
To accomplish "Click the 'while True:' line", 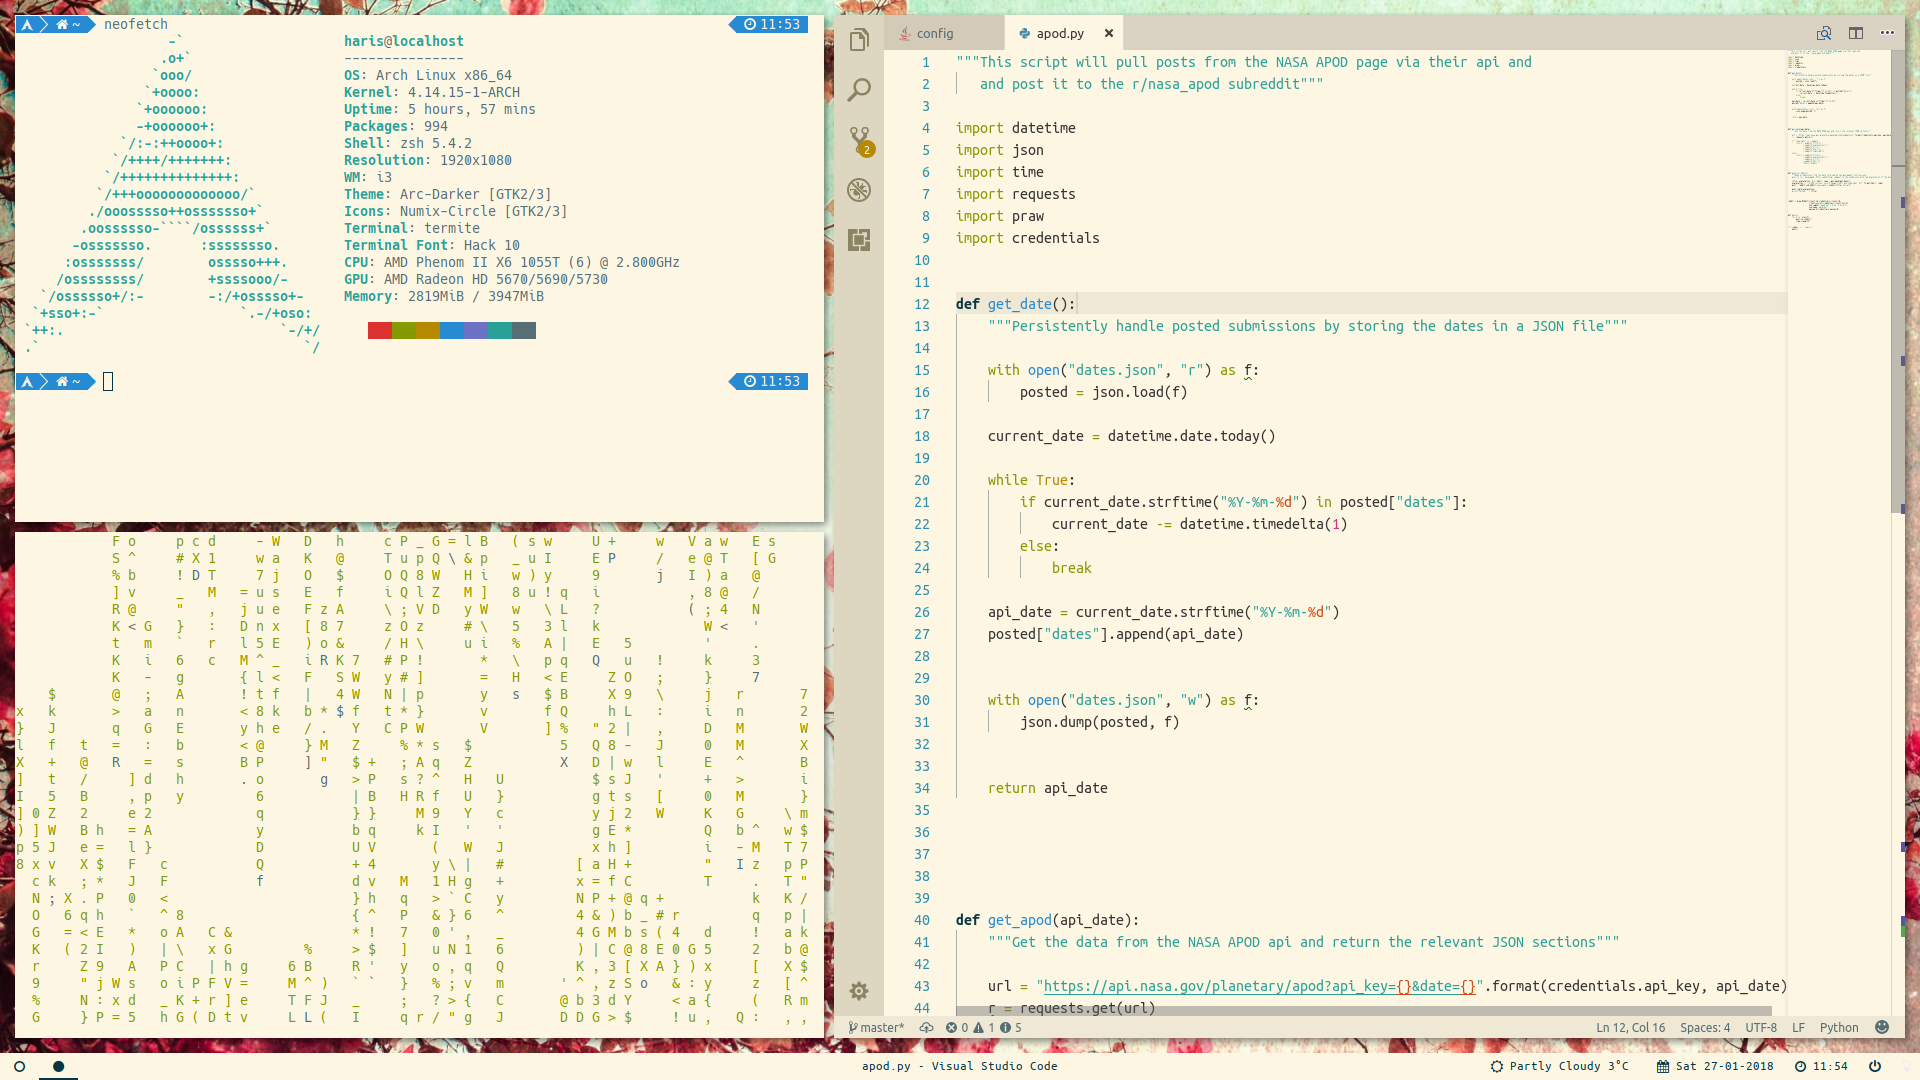I will [1031, 480].
